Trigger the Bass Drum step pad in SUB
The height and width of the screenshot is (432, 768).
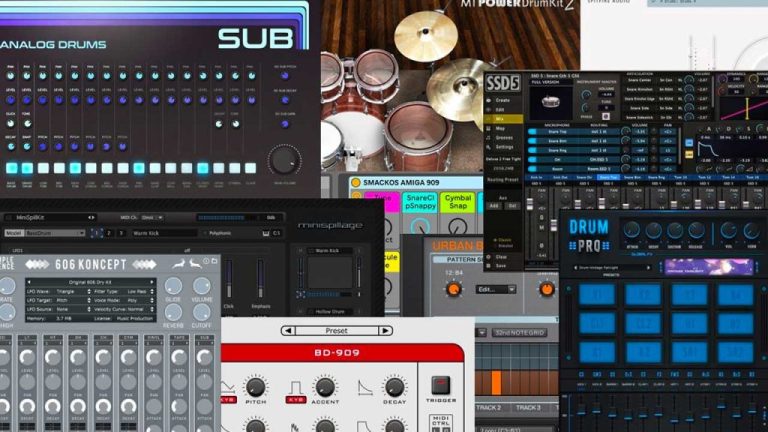click(x=11, y=168)
